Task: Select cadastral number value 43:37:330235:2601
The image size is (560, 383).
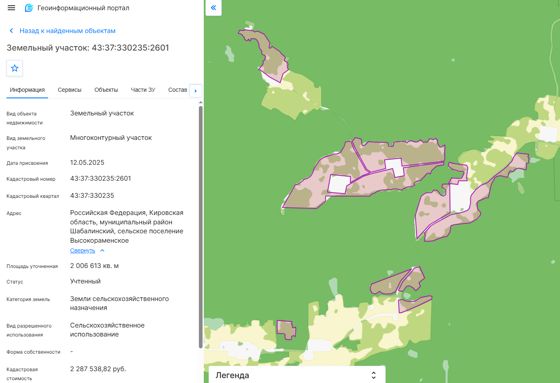Action: click(101, 179)
